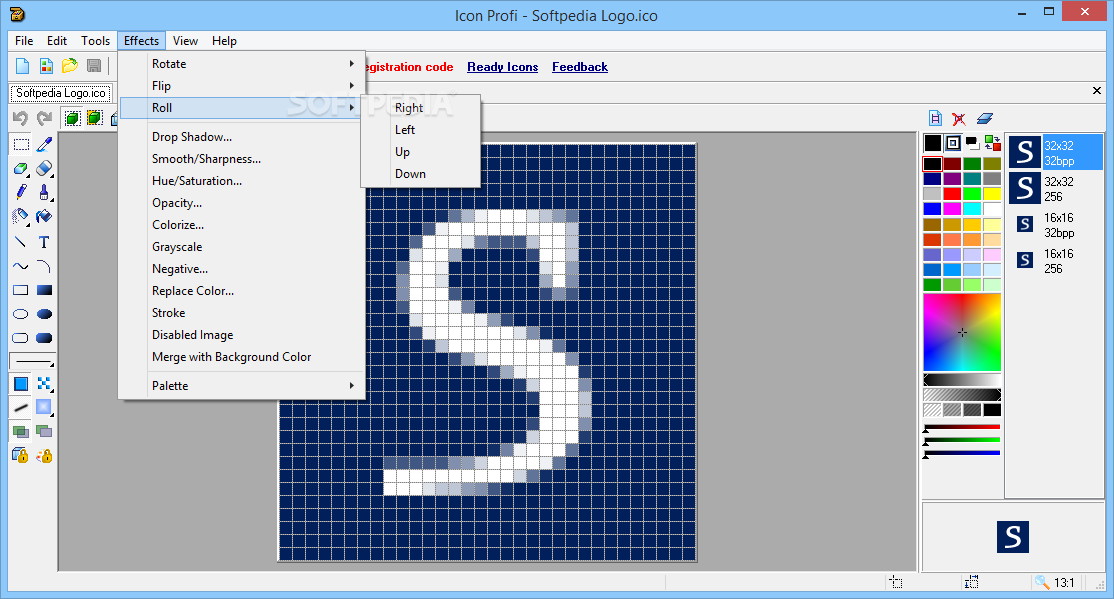Open a file using the folder icon
1114x599 pixels.
coord(70,66)
